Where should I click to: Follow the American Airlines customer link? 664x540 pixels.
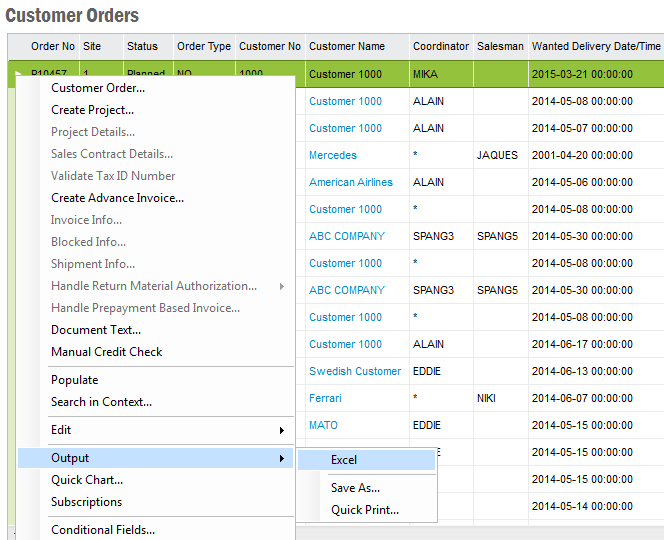pyautogui.click(x=351, y=182)
